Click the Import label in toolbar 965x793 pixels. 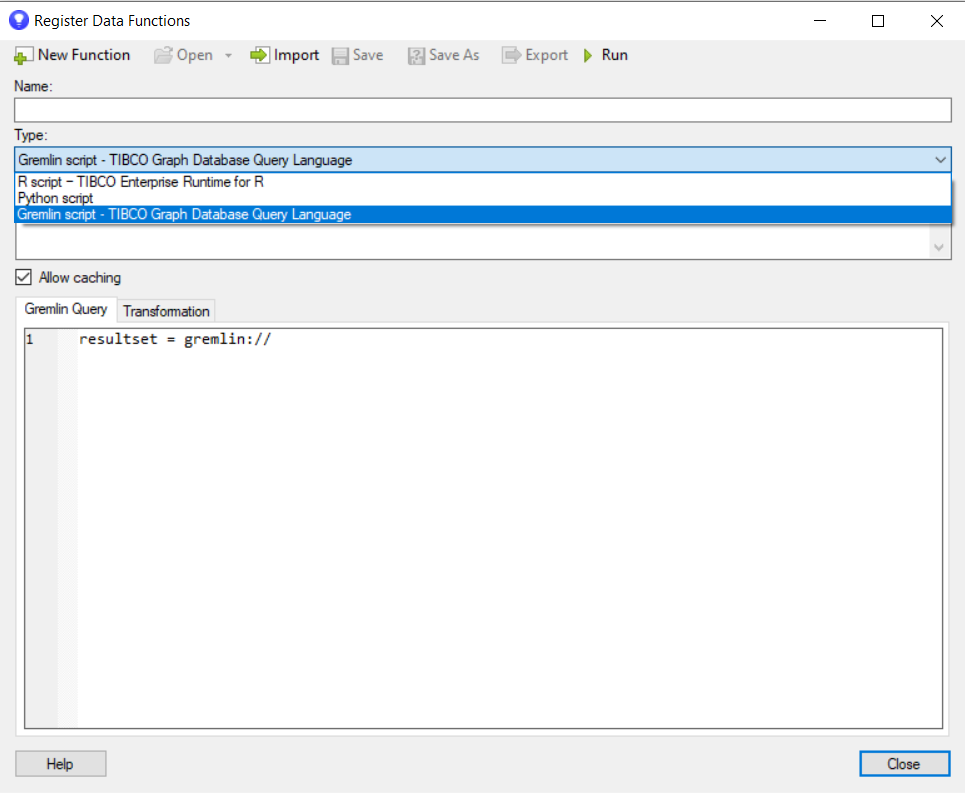pyautogui.click(x=296, y=55)
